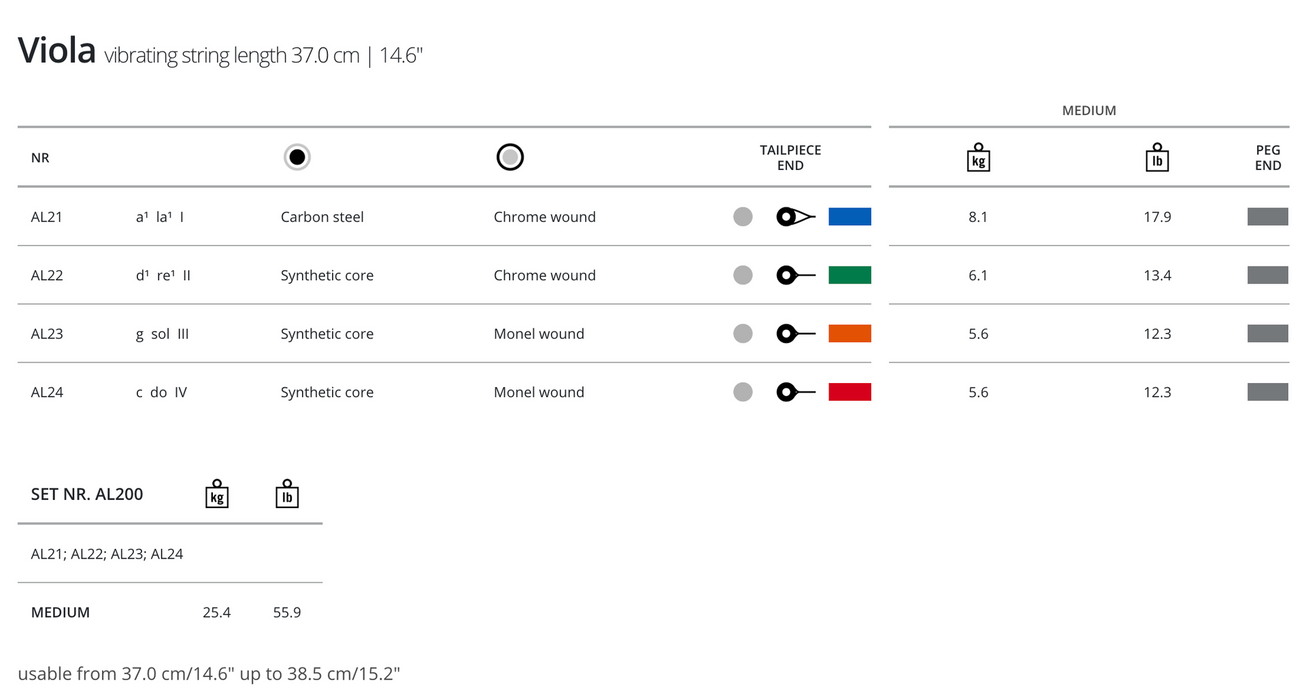1306x700 pixels.
Task: Click the kg weight icon under MEDIUM
Action: 978,157
